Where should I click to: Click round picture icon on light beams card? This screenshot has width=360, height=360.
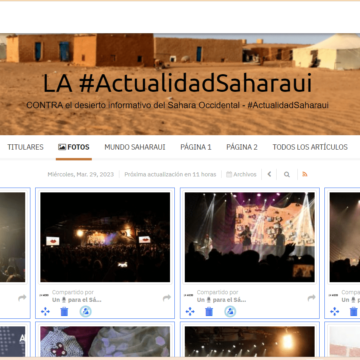230,311
